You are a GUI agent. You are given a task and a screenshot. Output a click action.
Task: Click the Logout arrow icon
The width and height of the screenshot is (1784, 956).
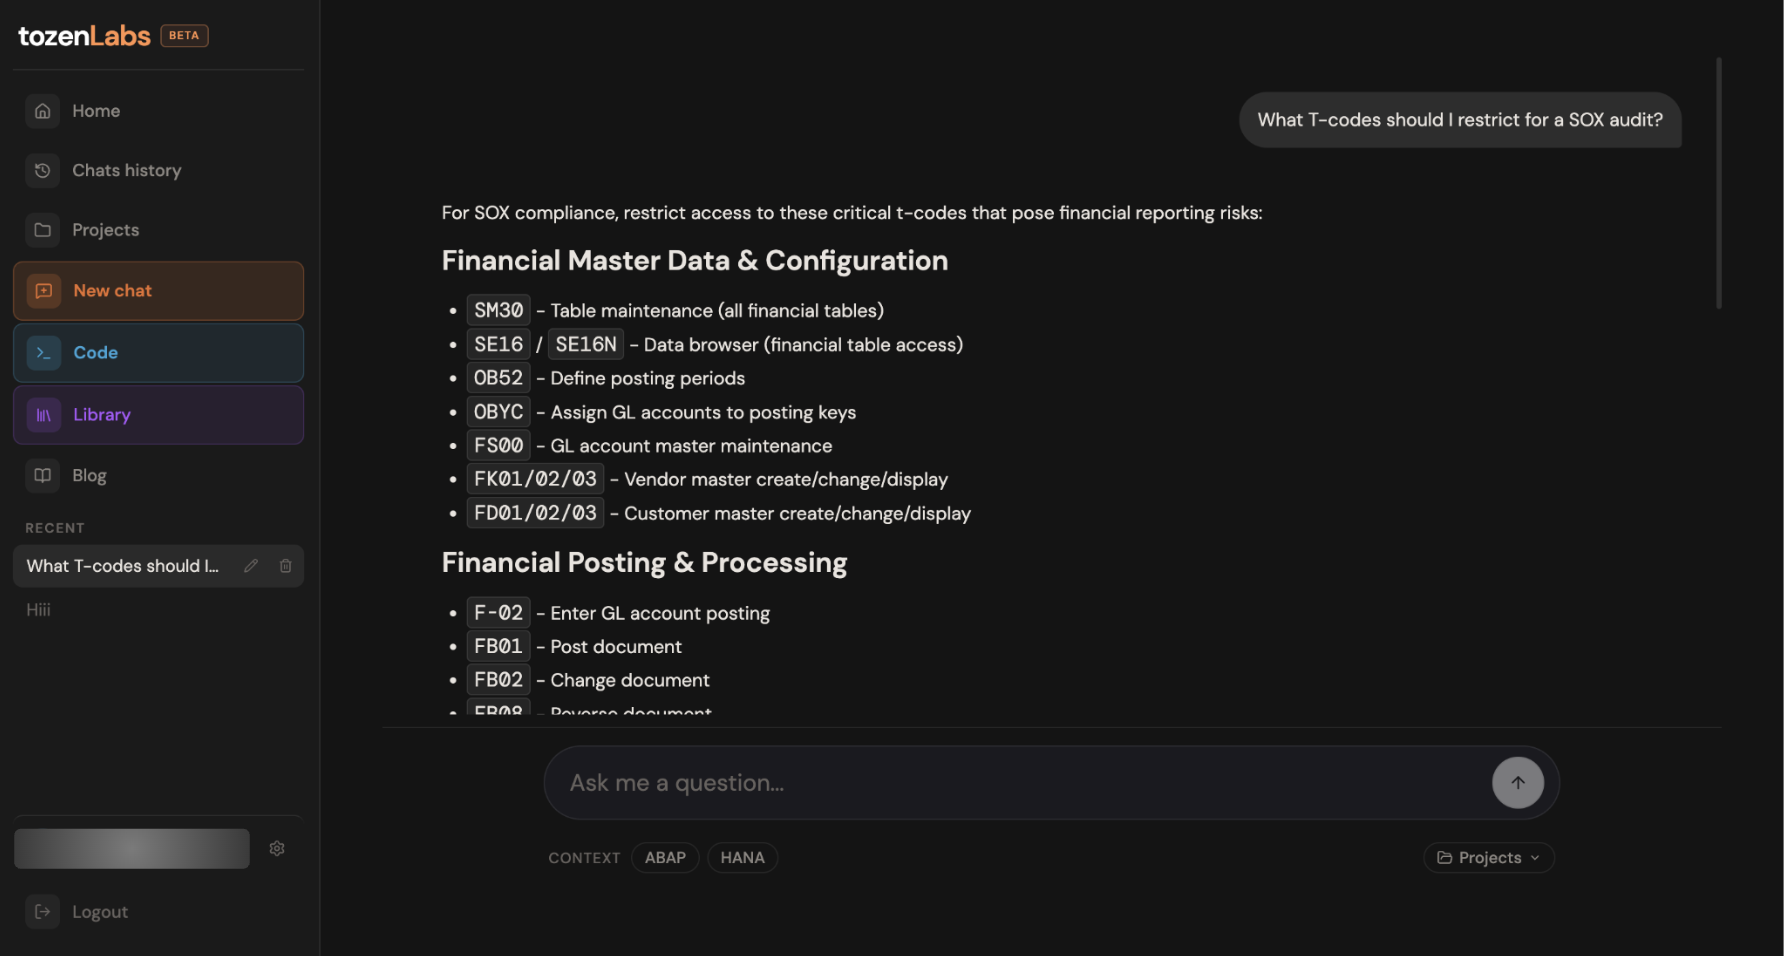42,912
